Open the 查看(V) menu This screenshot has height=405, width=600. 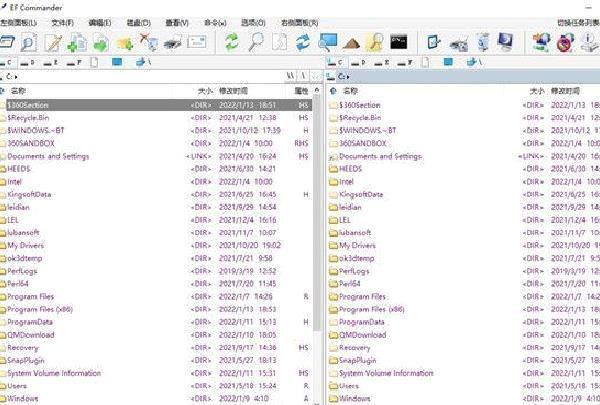pyautogui.click(x=177, y=23)
